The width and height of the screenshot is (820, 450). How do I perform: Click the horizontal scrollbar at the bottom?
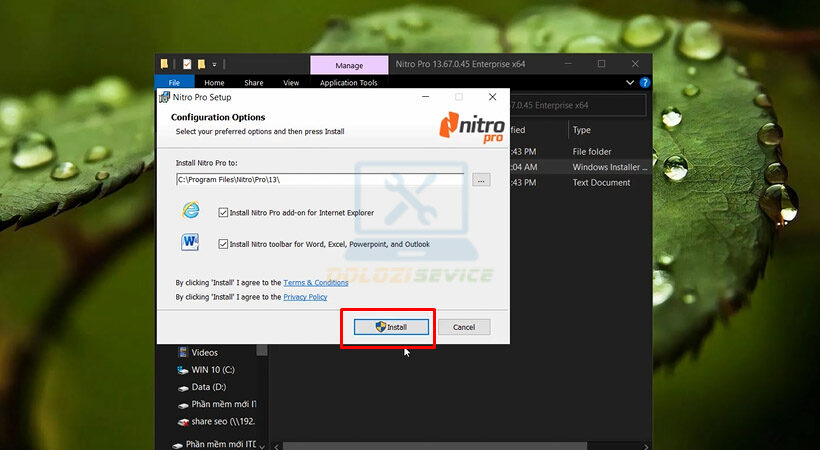(x=450, y=445)
